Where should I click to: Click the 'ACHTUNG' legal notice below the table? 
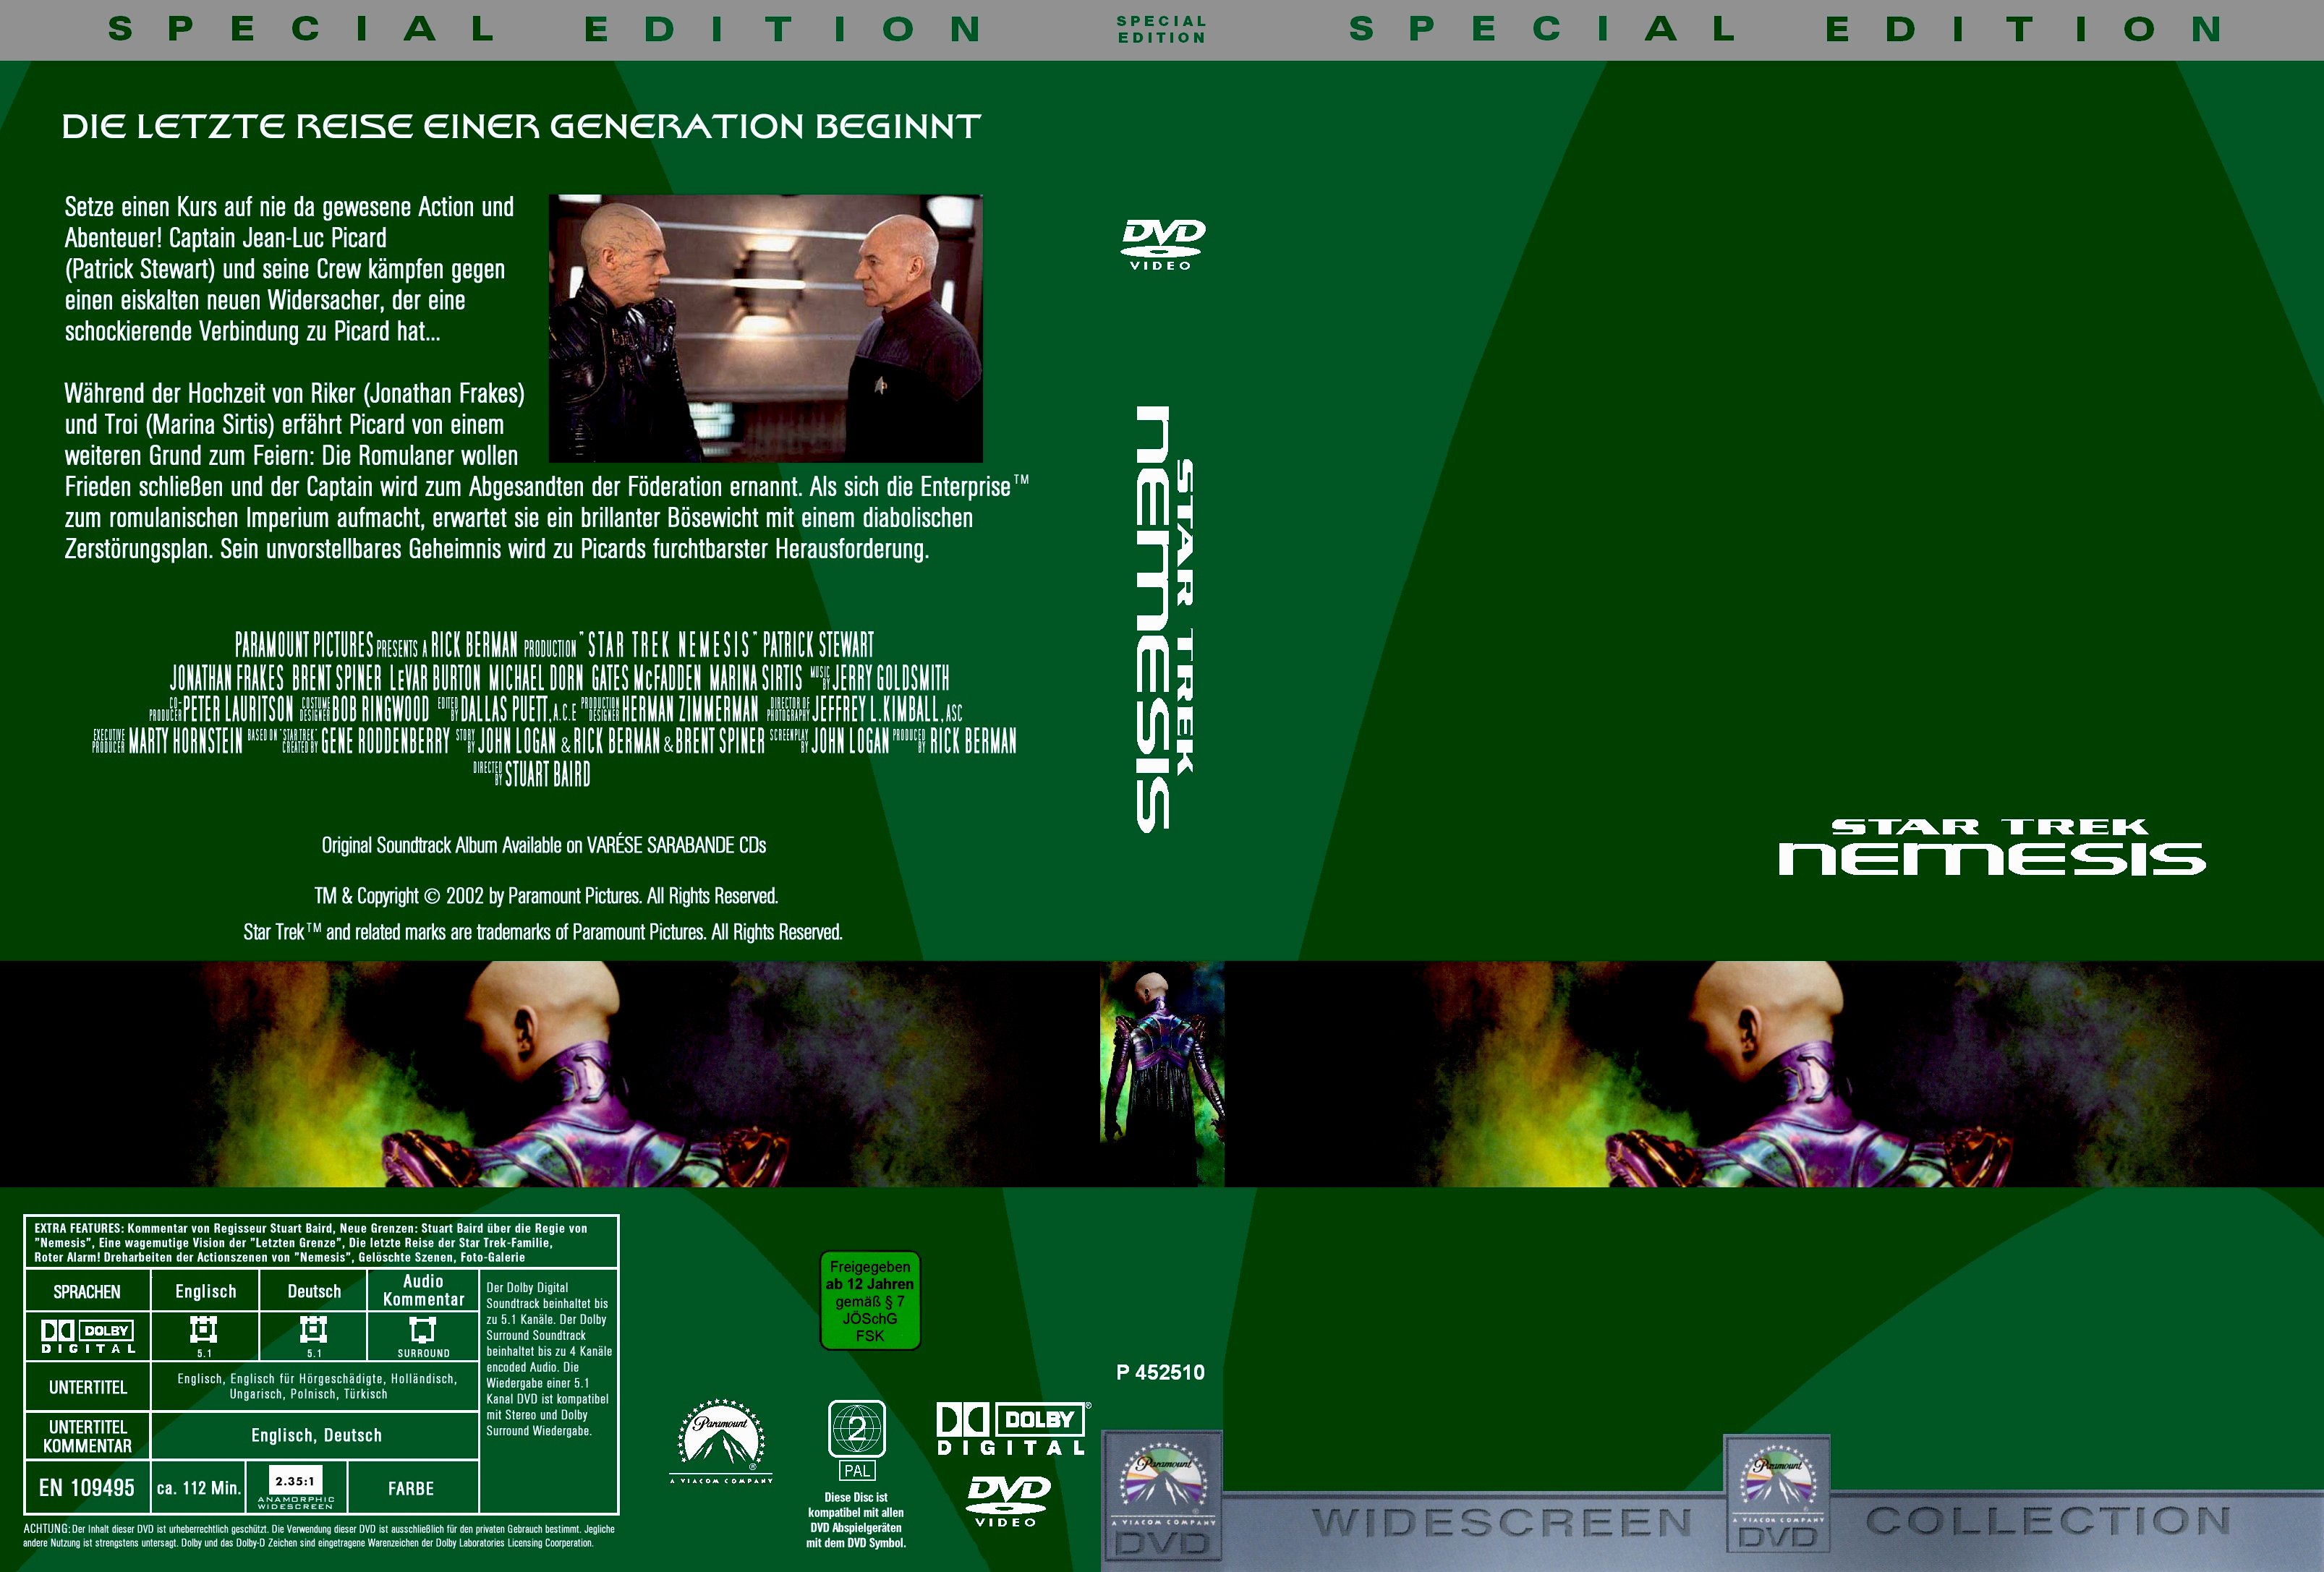319,1536
